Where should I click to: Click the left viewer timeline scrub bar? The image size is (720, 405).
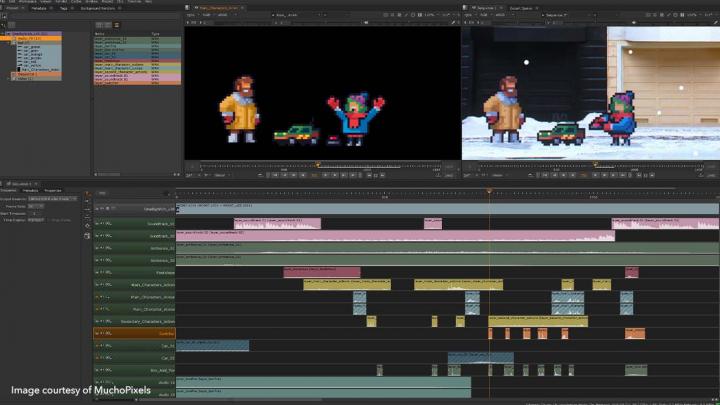tap(320, 165)
